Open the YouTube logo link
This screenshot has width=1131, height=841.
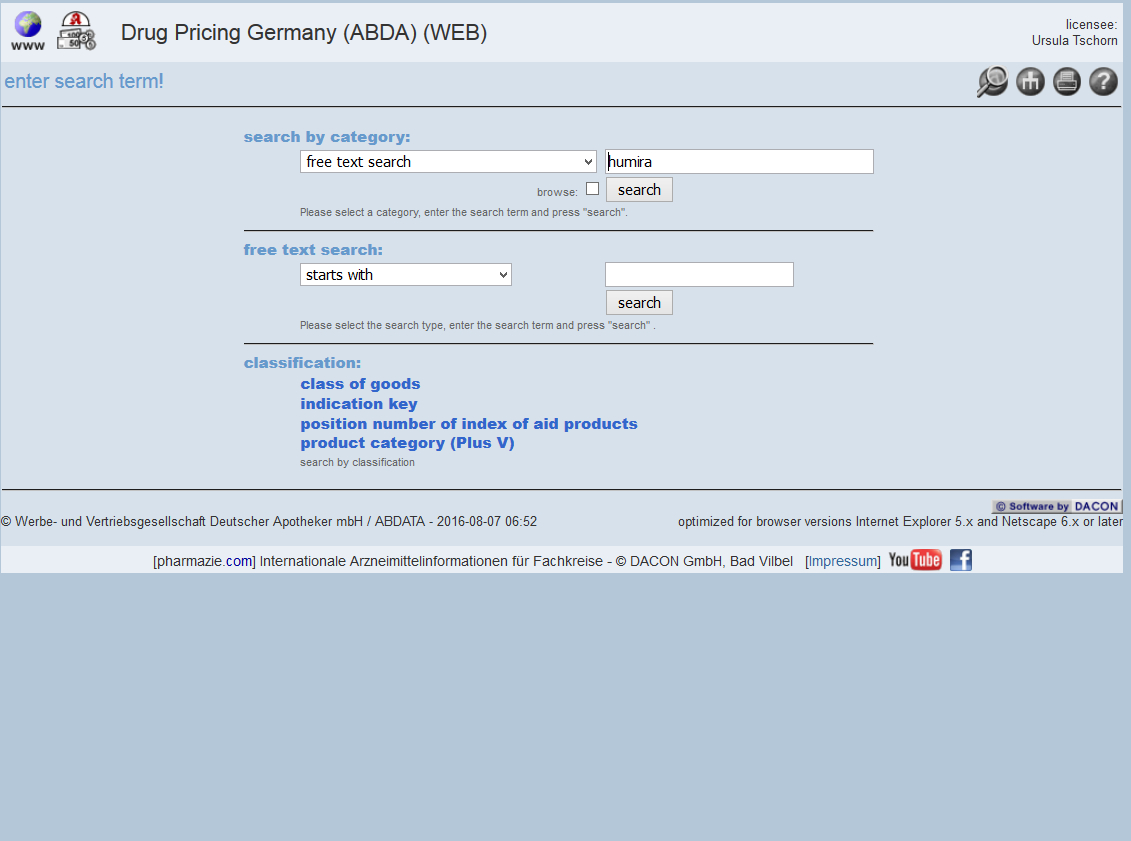coord(915,560)
